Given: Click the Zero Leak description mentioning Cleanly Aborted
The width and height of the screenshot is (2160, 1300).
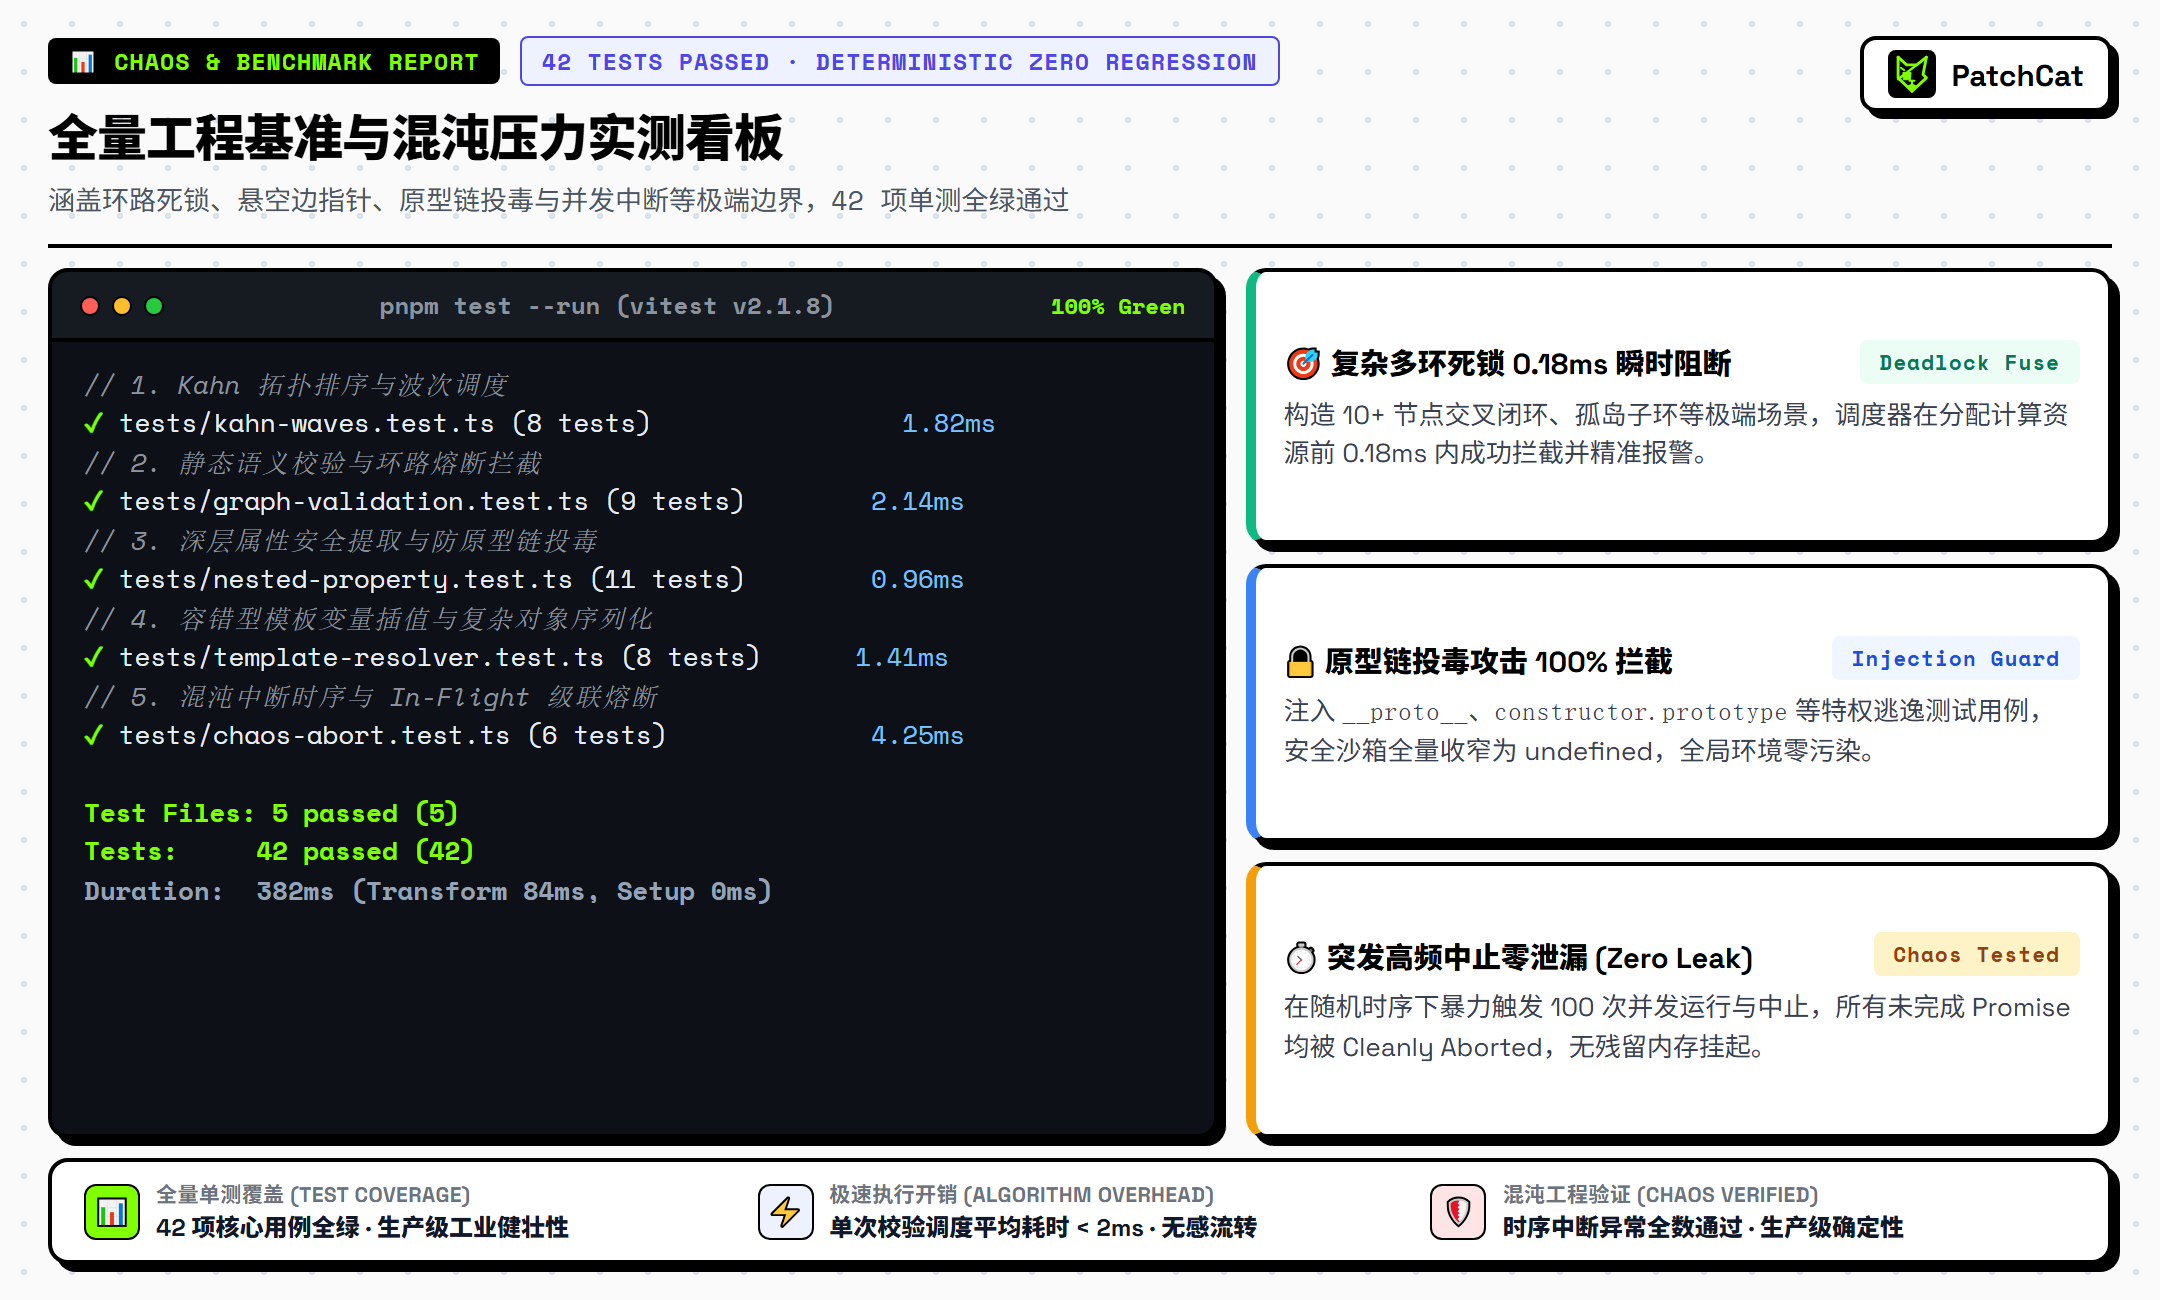Looking at the screenshot, I should (1677, 1027).
